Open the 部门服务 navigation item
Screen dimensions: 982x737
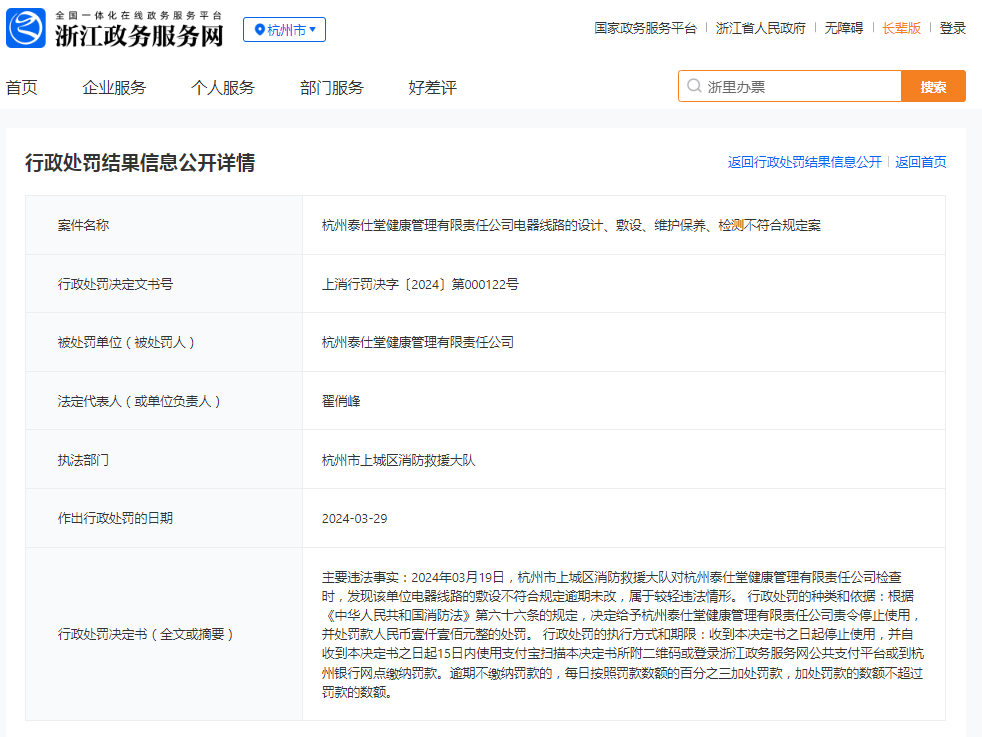pos(332,88)
